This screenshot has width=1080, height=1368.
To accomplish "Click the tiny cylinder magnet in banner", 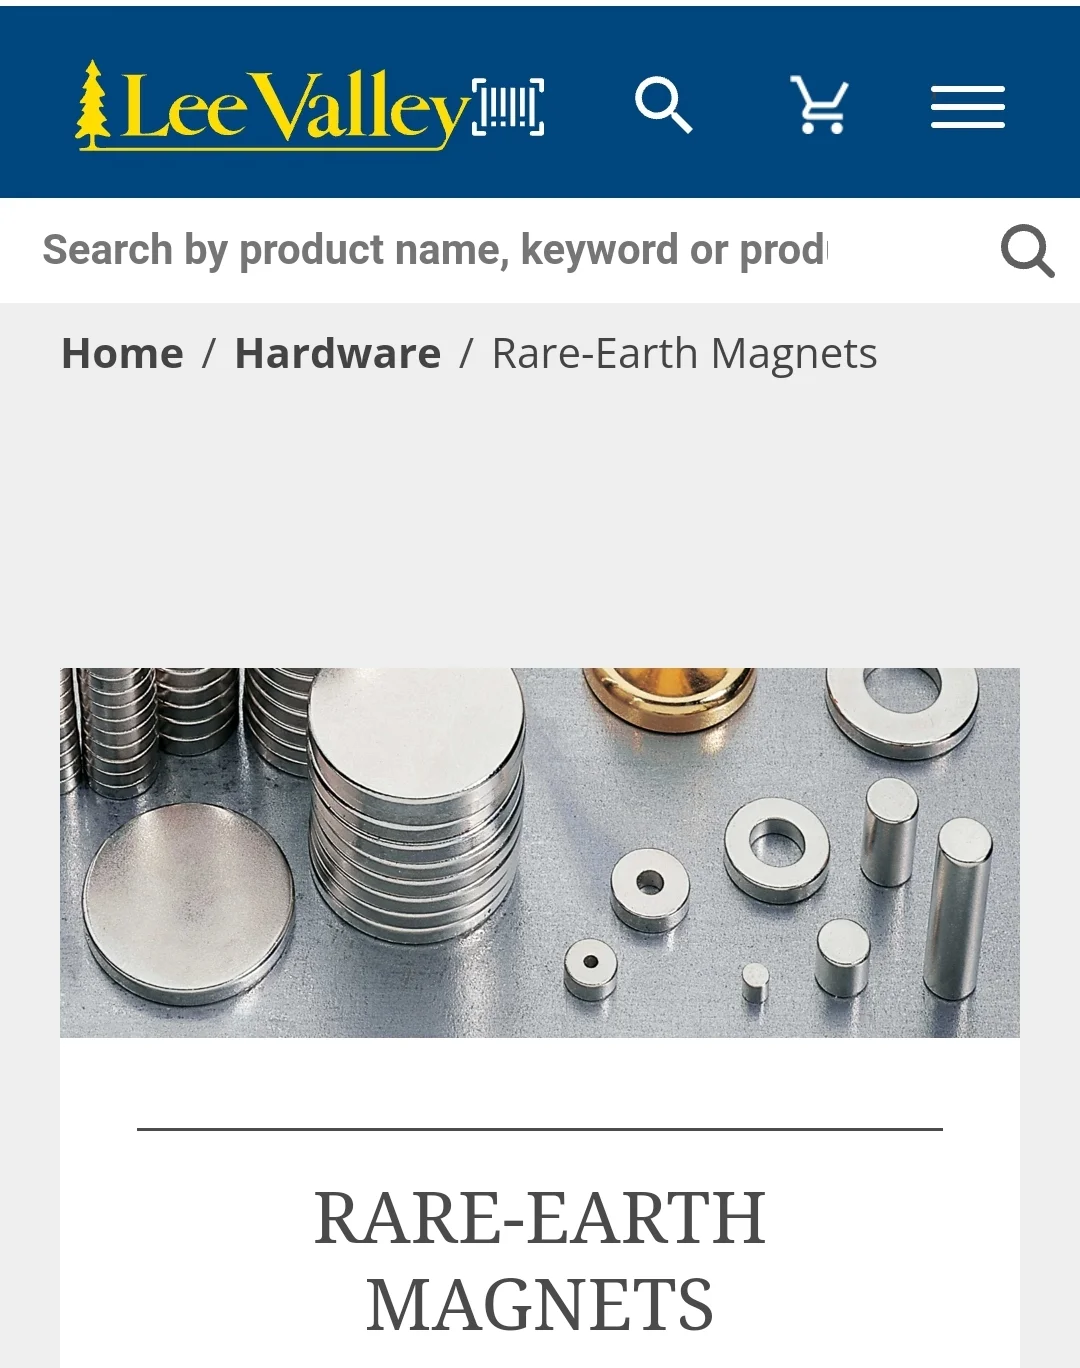I will (x=755, y=983).
